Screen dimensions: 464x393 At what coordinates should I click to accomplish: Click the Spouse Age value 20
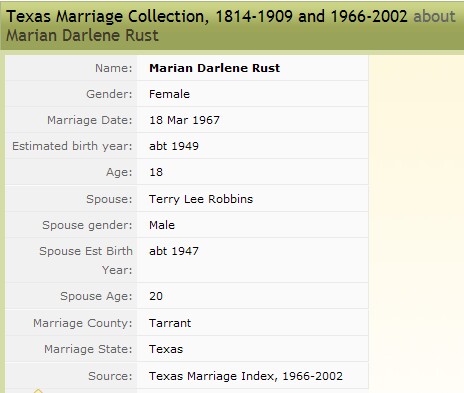pos(156,296)
